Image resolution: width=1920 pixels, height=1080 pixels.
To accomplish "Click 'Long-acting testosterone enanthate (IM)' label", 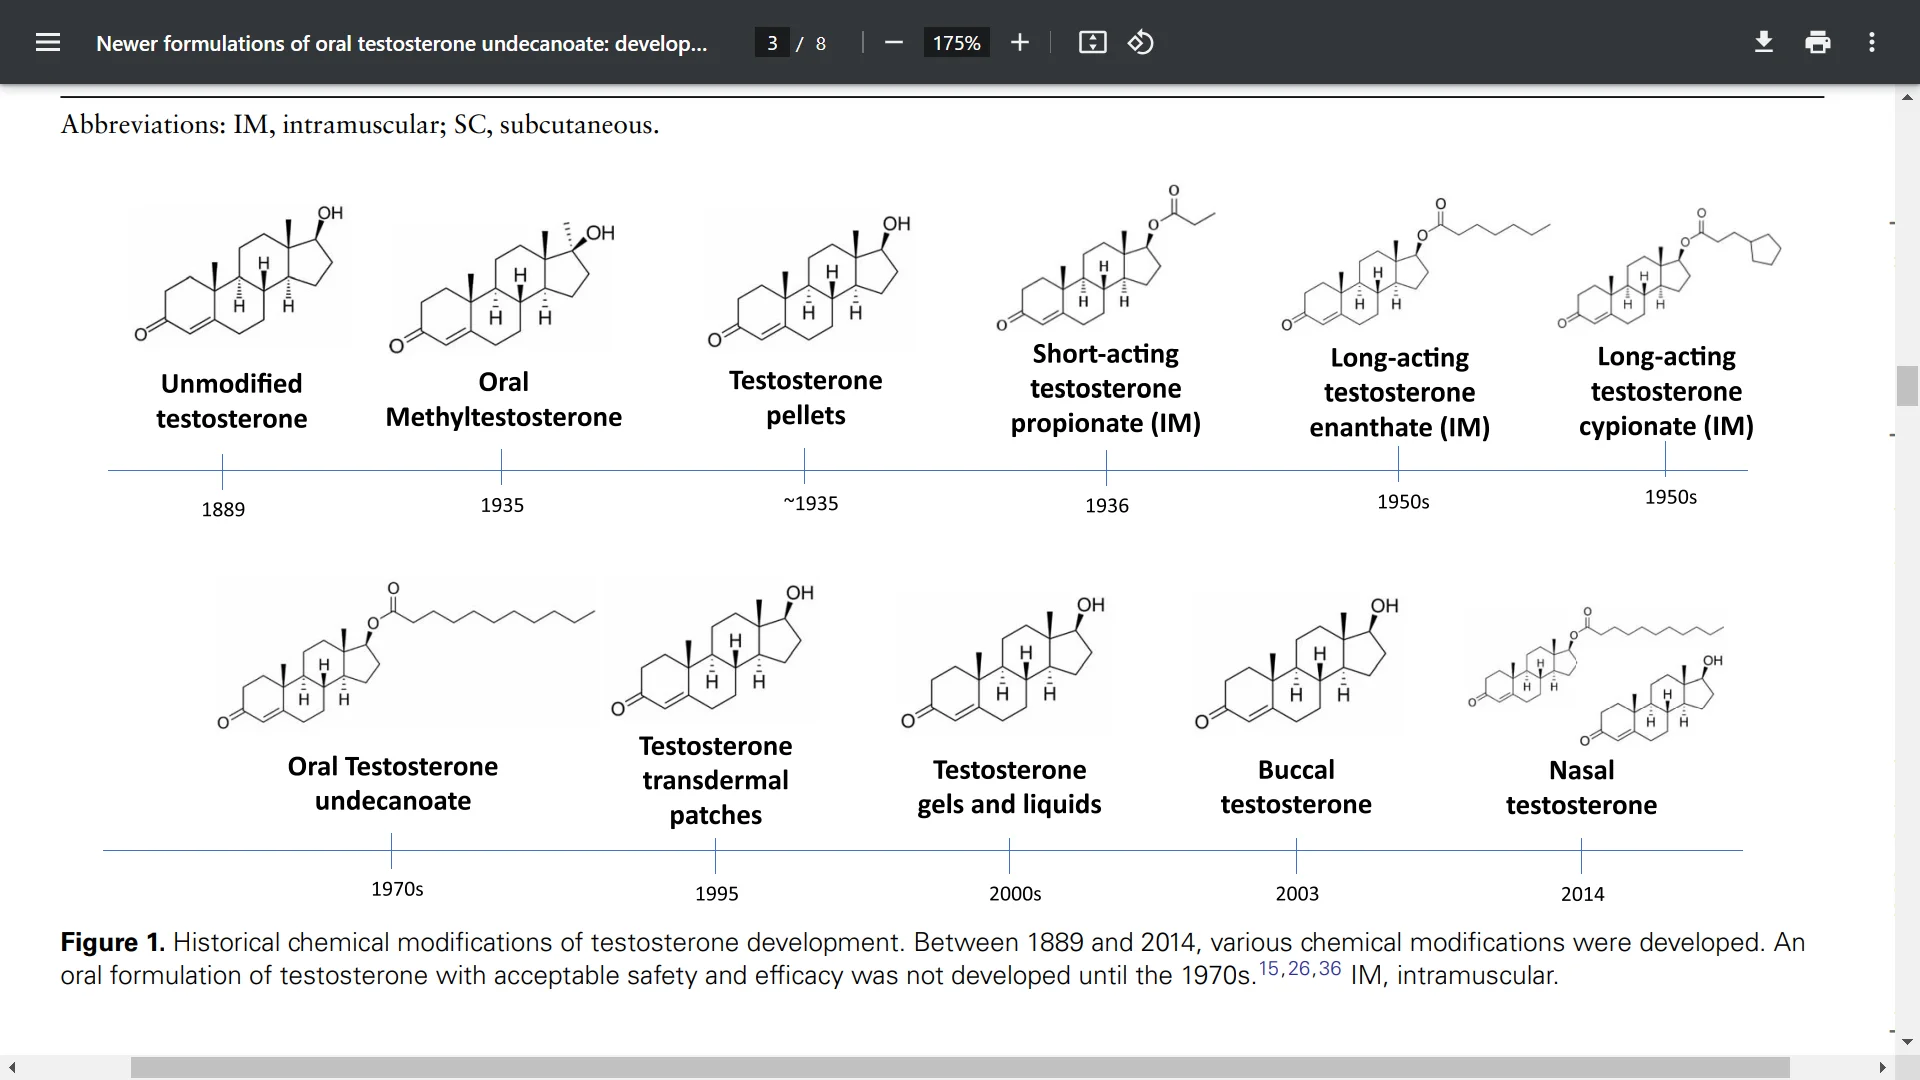I will coord(1399,392).
